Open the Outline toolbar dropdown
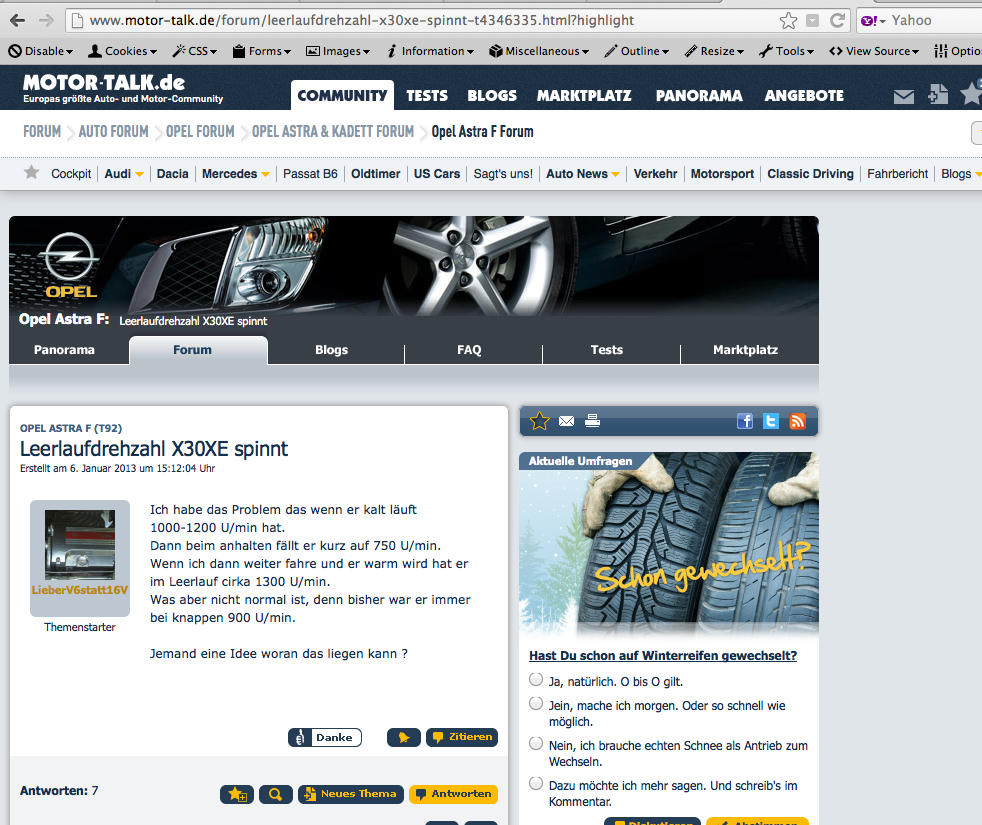The height and width of the screenshot is (825, 982). pos(636,51)
